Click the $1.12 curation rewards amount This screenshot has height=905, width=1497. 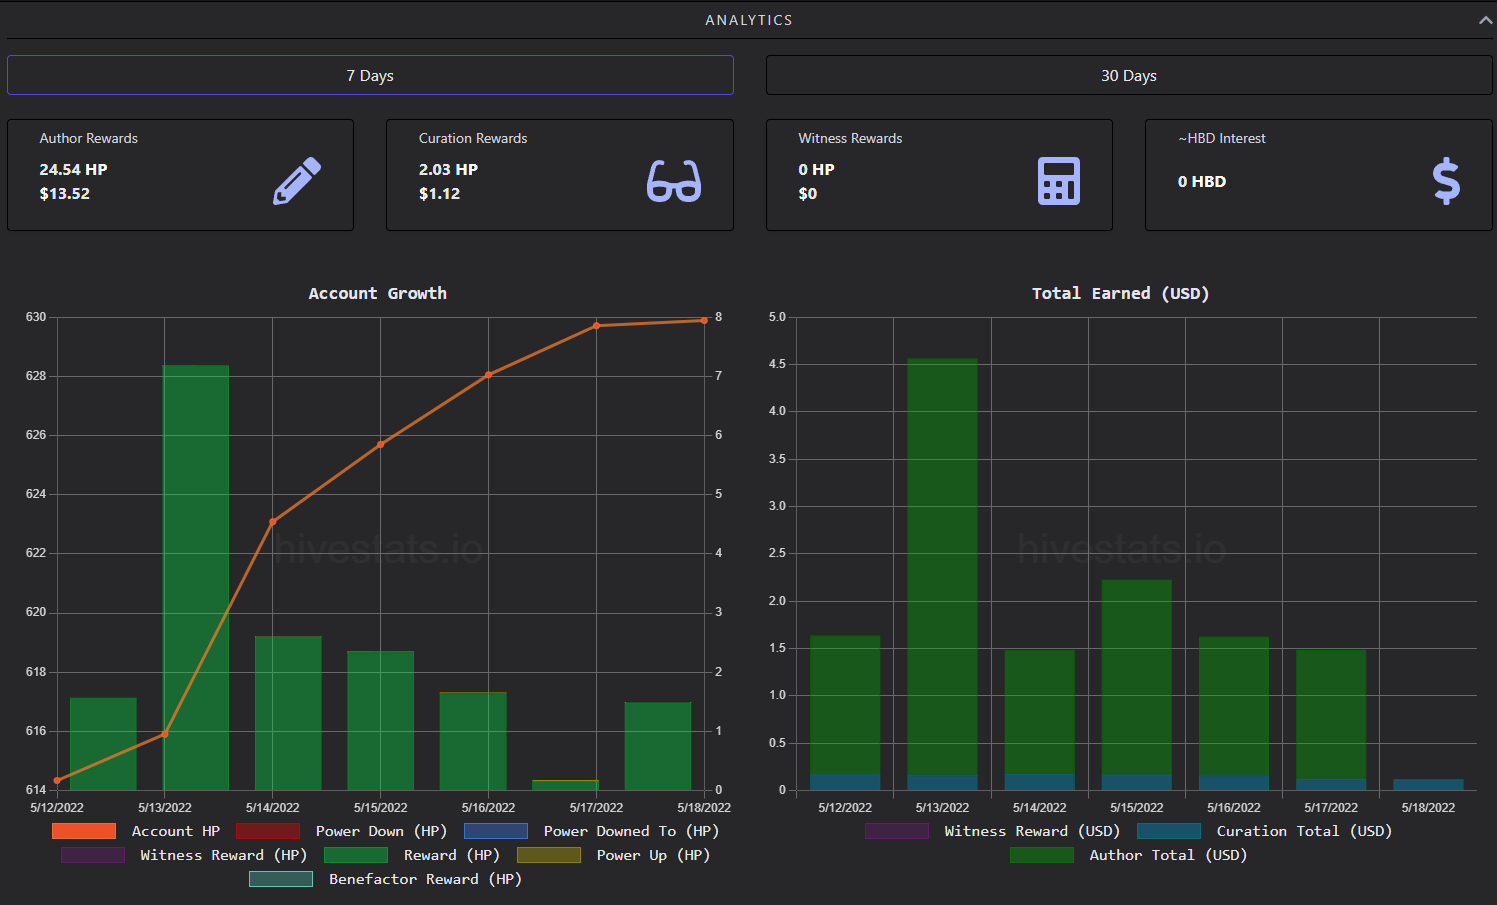click(x=439, y=193)
